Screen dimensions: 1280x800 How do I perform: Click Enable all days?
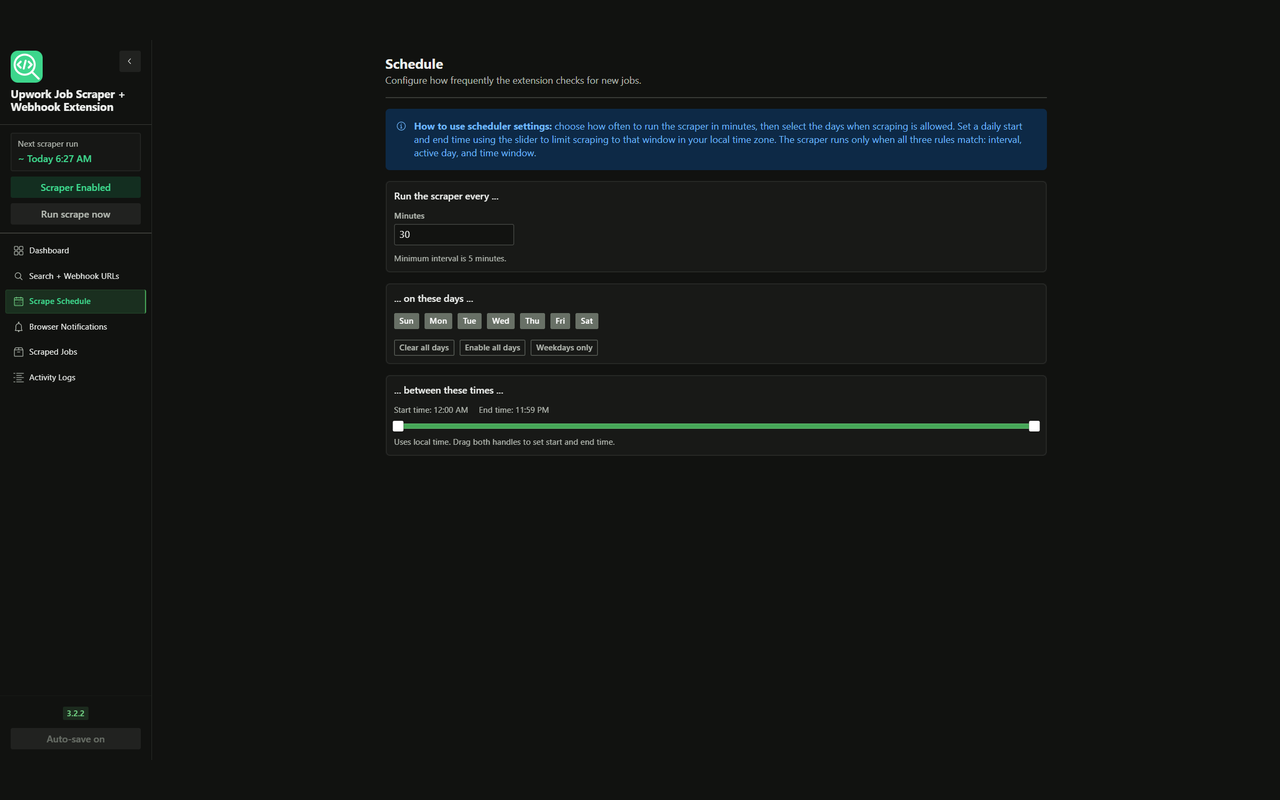(492, 348)
